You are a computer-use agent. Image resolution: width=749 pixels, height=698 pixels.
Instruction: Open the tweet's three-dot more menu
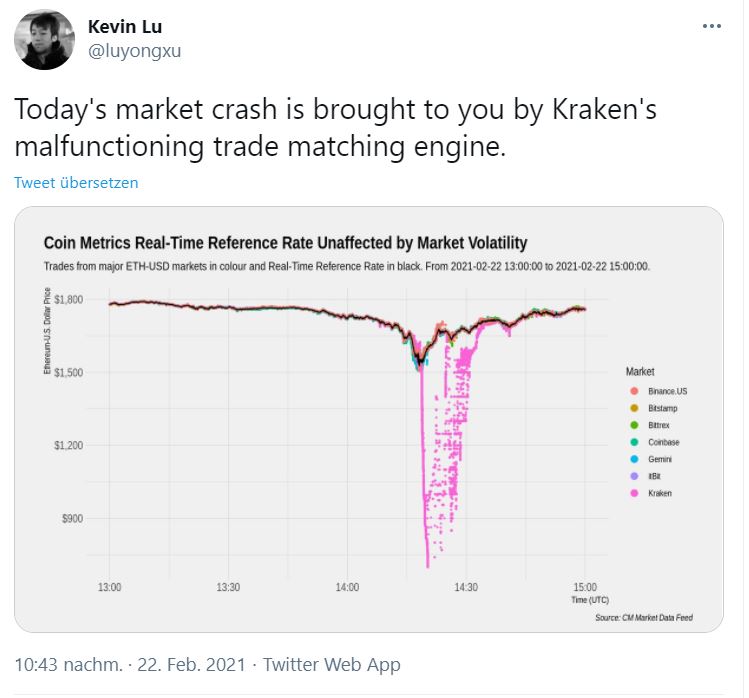click(711, 26)
